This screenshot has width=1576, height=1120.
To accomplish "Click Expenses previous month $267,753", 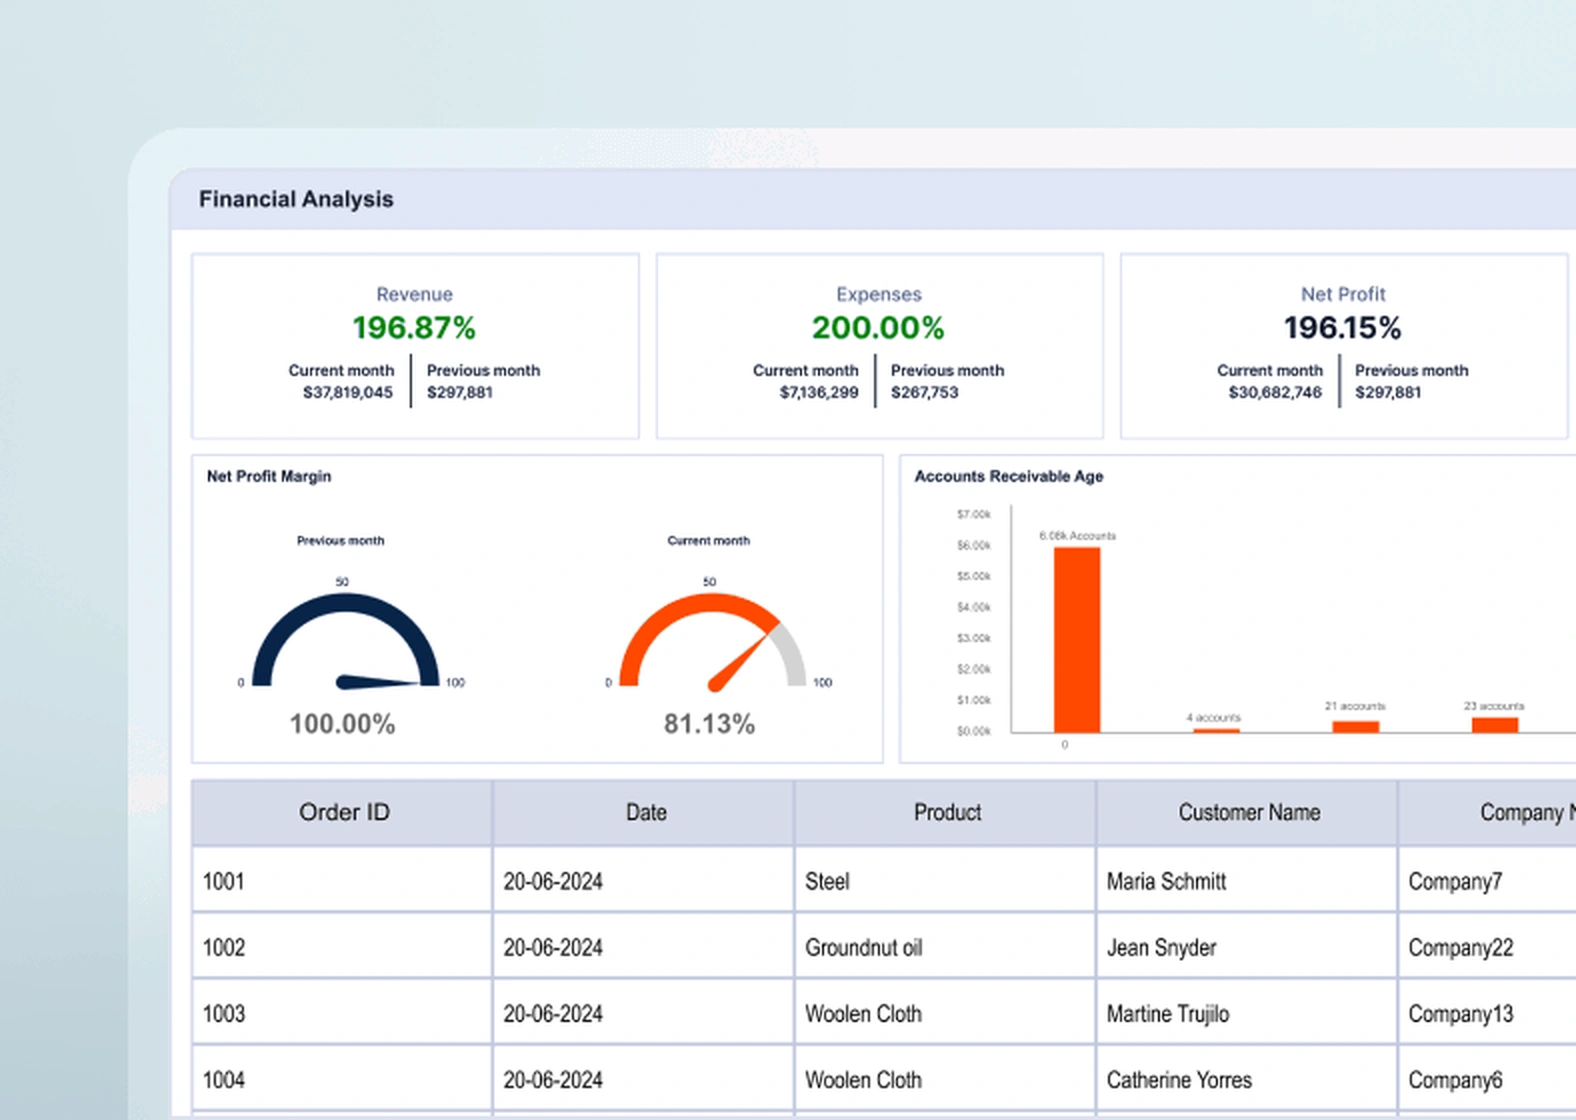I will (924, 392).
